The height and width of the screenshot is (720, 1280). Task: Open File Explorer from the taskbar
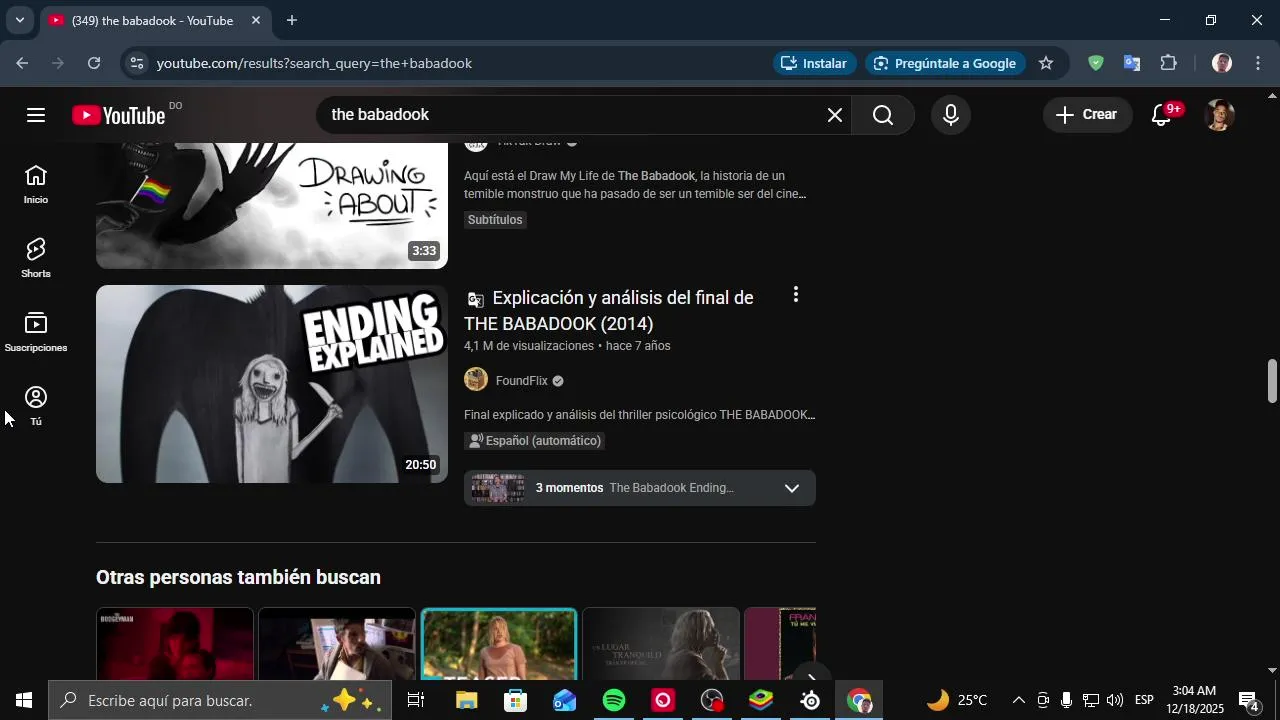point(467,700)
